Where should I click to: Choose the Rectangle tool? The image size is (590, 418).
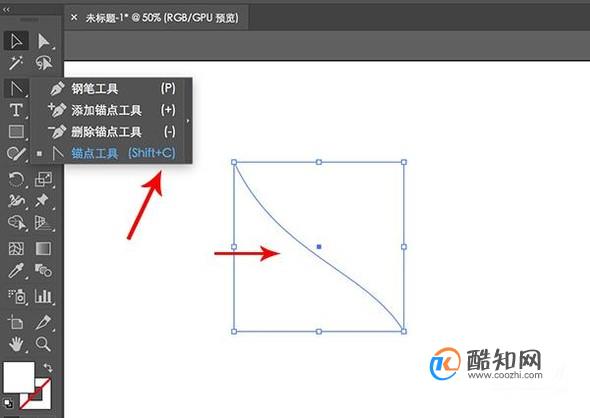(x=16, y=132)
